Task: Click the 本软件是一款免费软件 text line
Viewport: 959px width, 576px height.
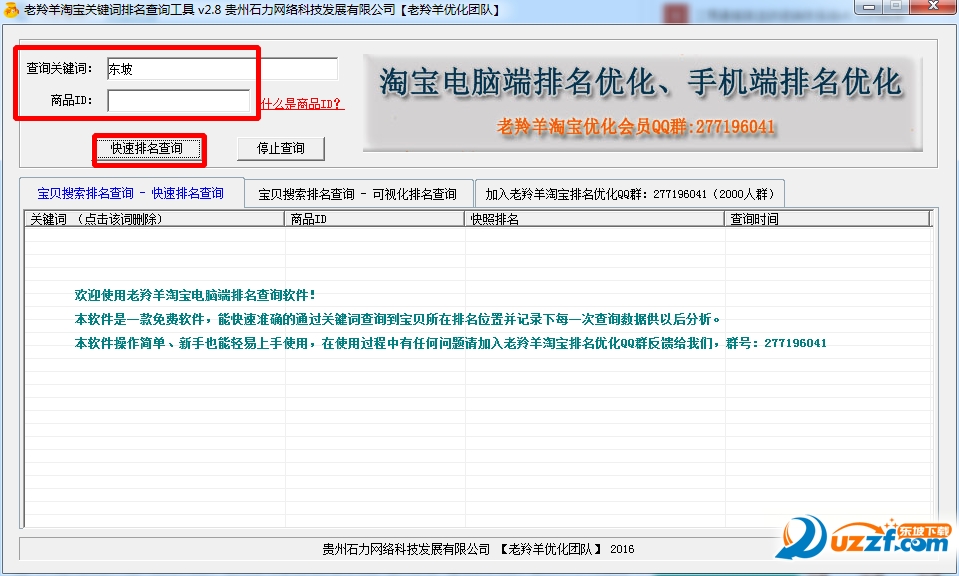Action: (x=398, y=319)
